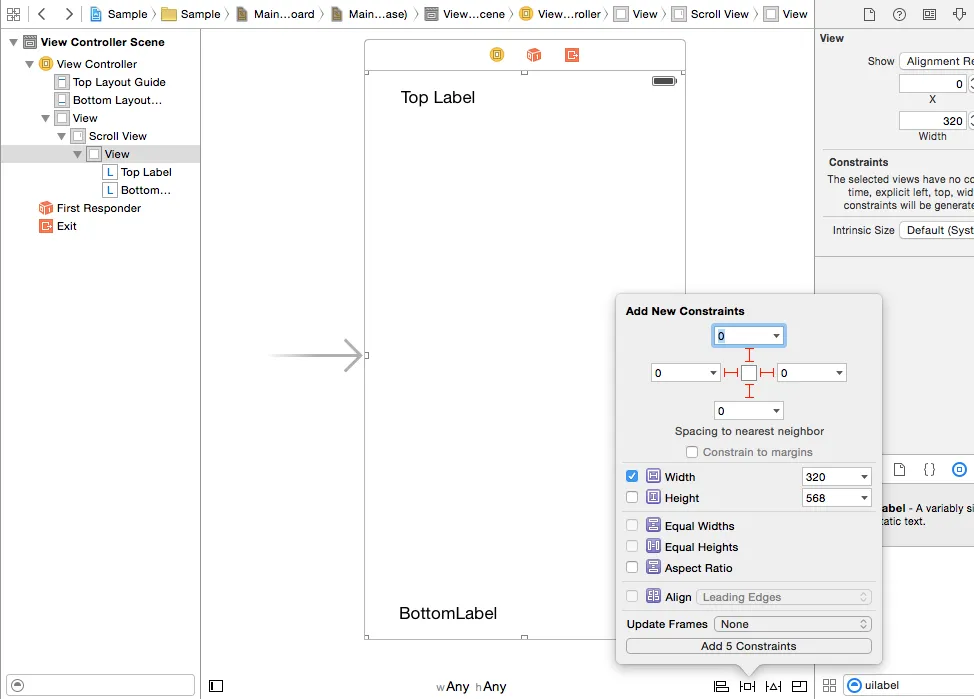The height and width of the screenshot is (699, 974).
Task: Show the File Template library
Action: coord(899,470)
